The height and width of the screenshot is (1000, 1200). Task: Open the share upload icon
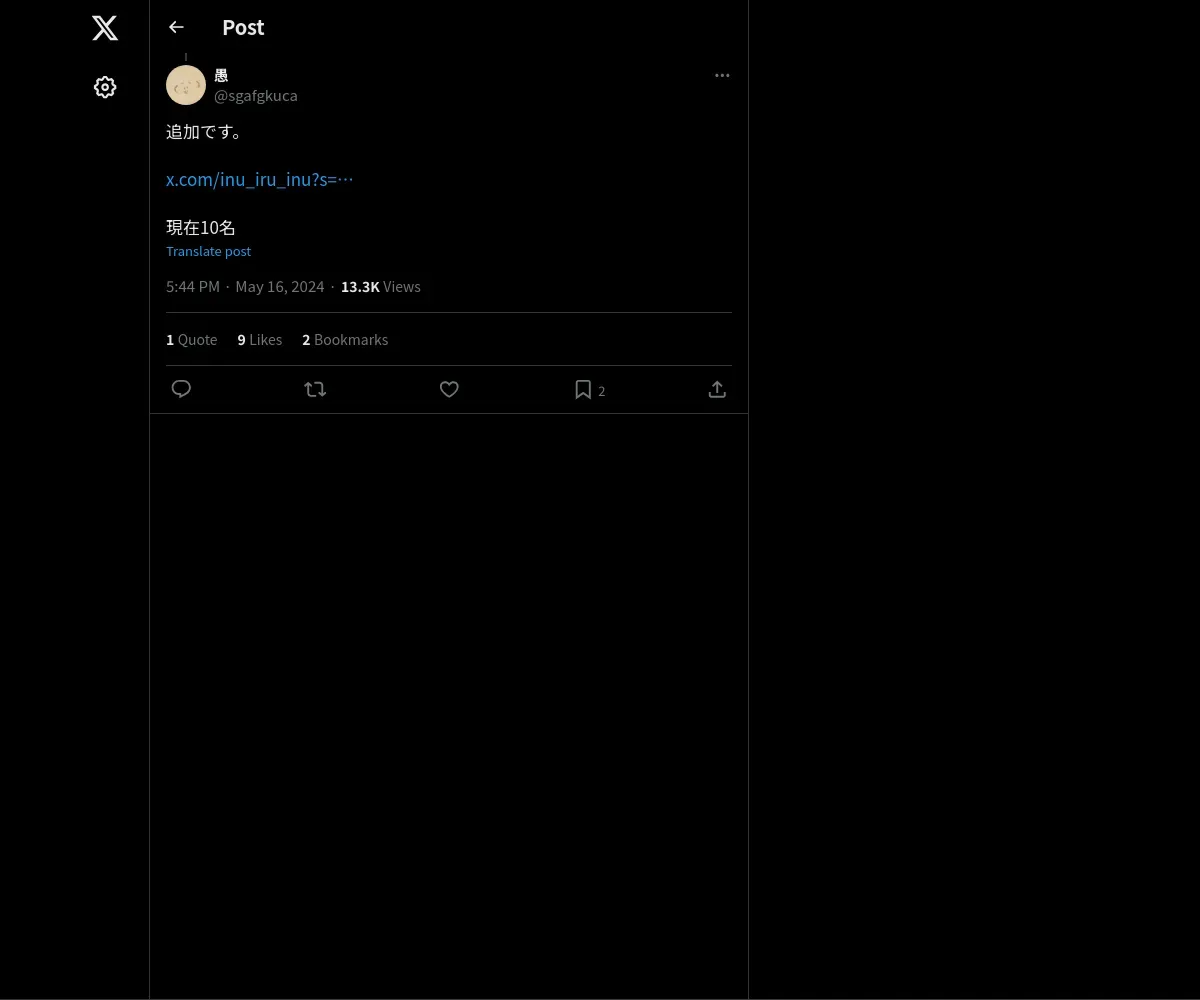coord(717,389)
